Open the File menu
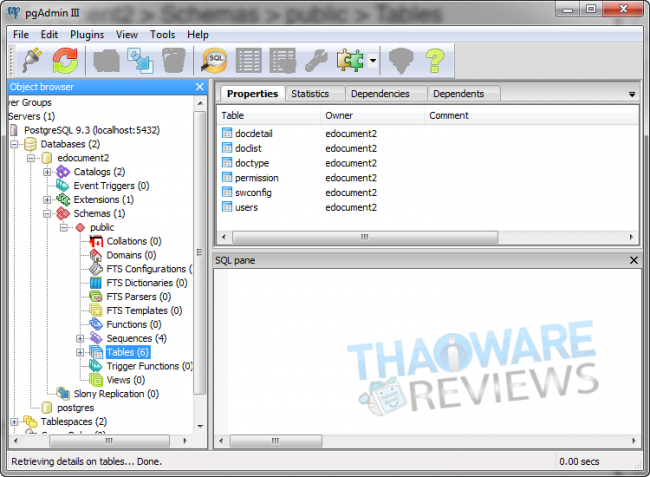Image resolution: width=650 pixels, height=477 pixels. pos(21,35)
